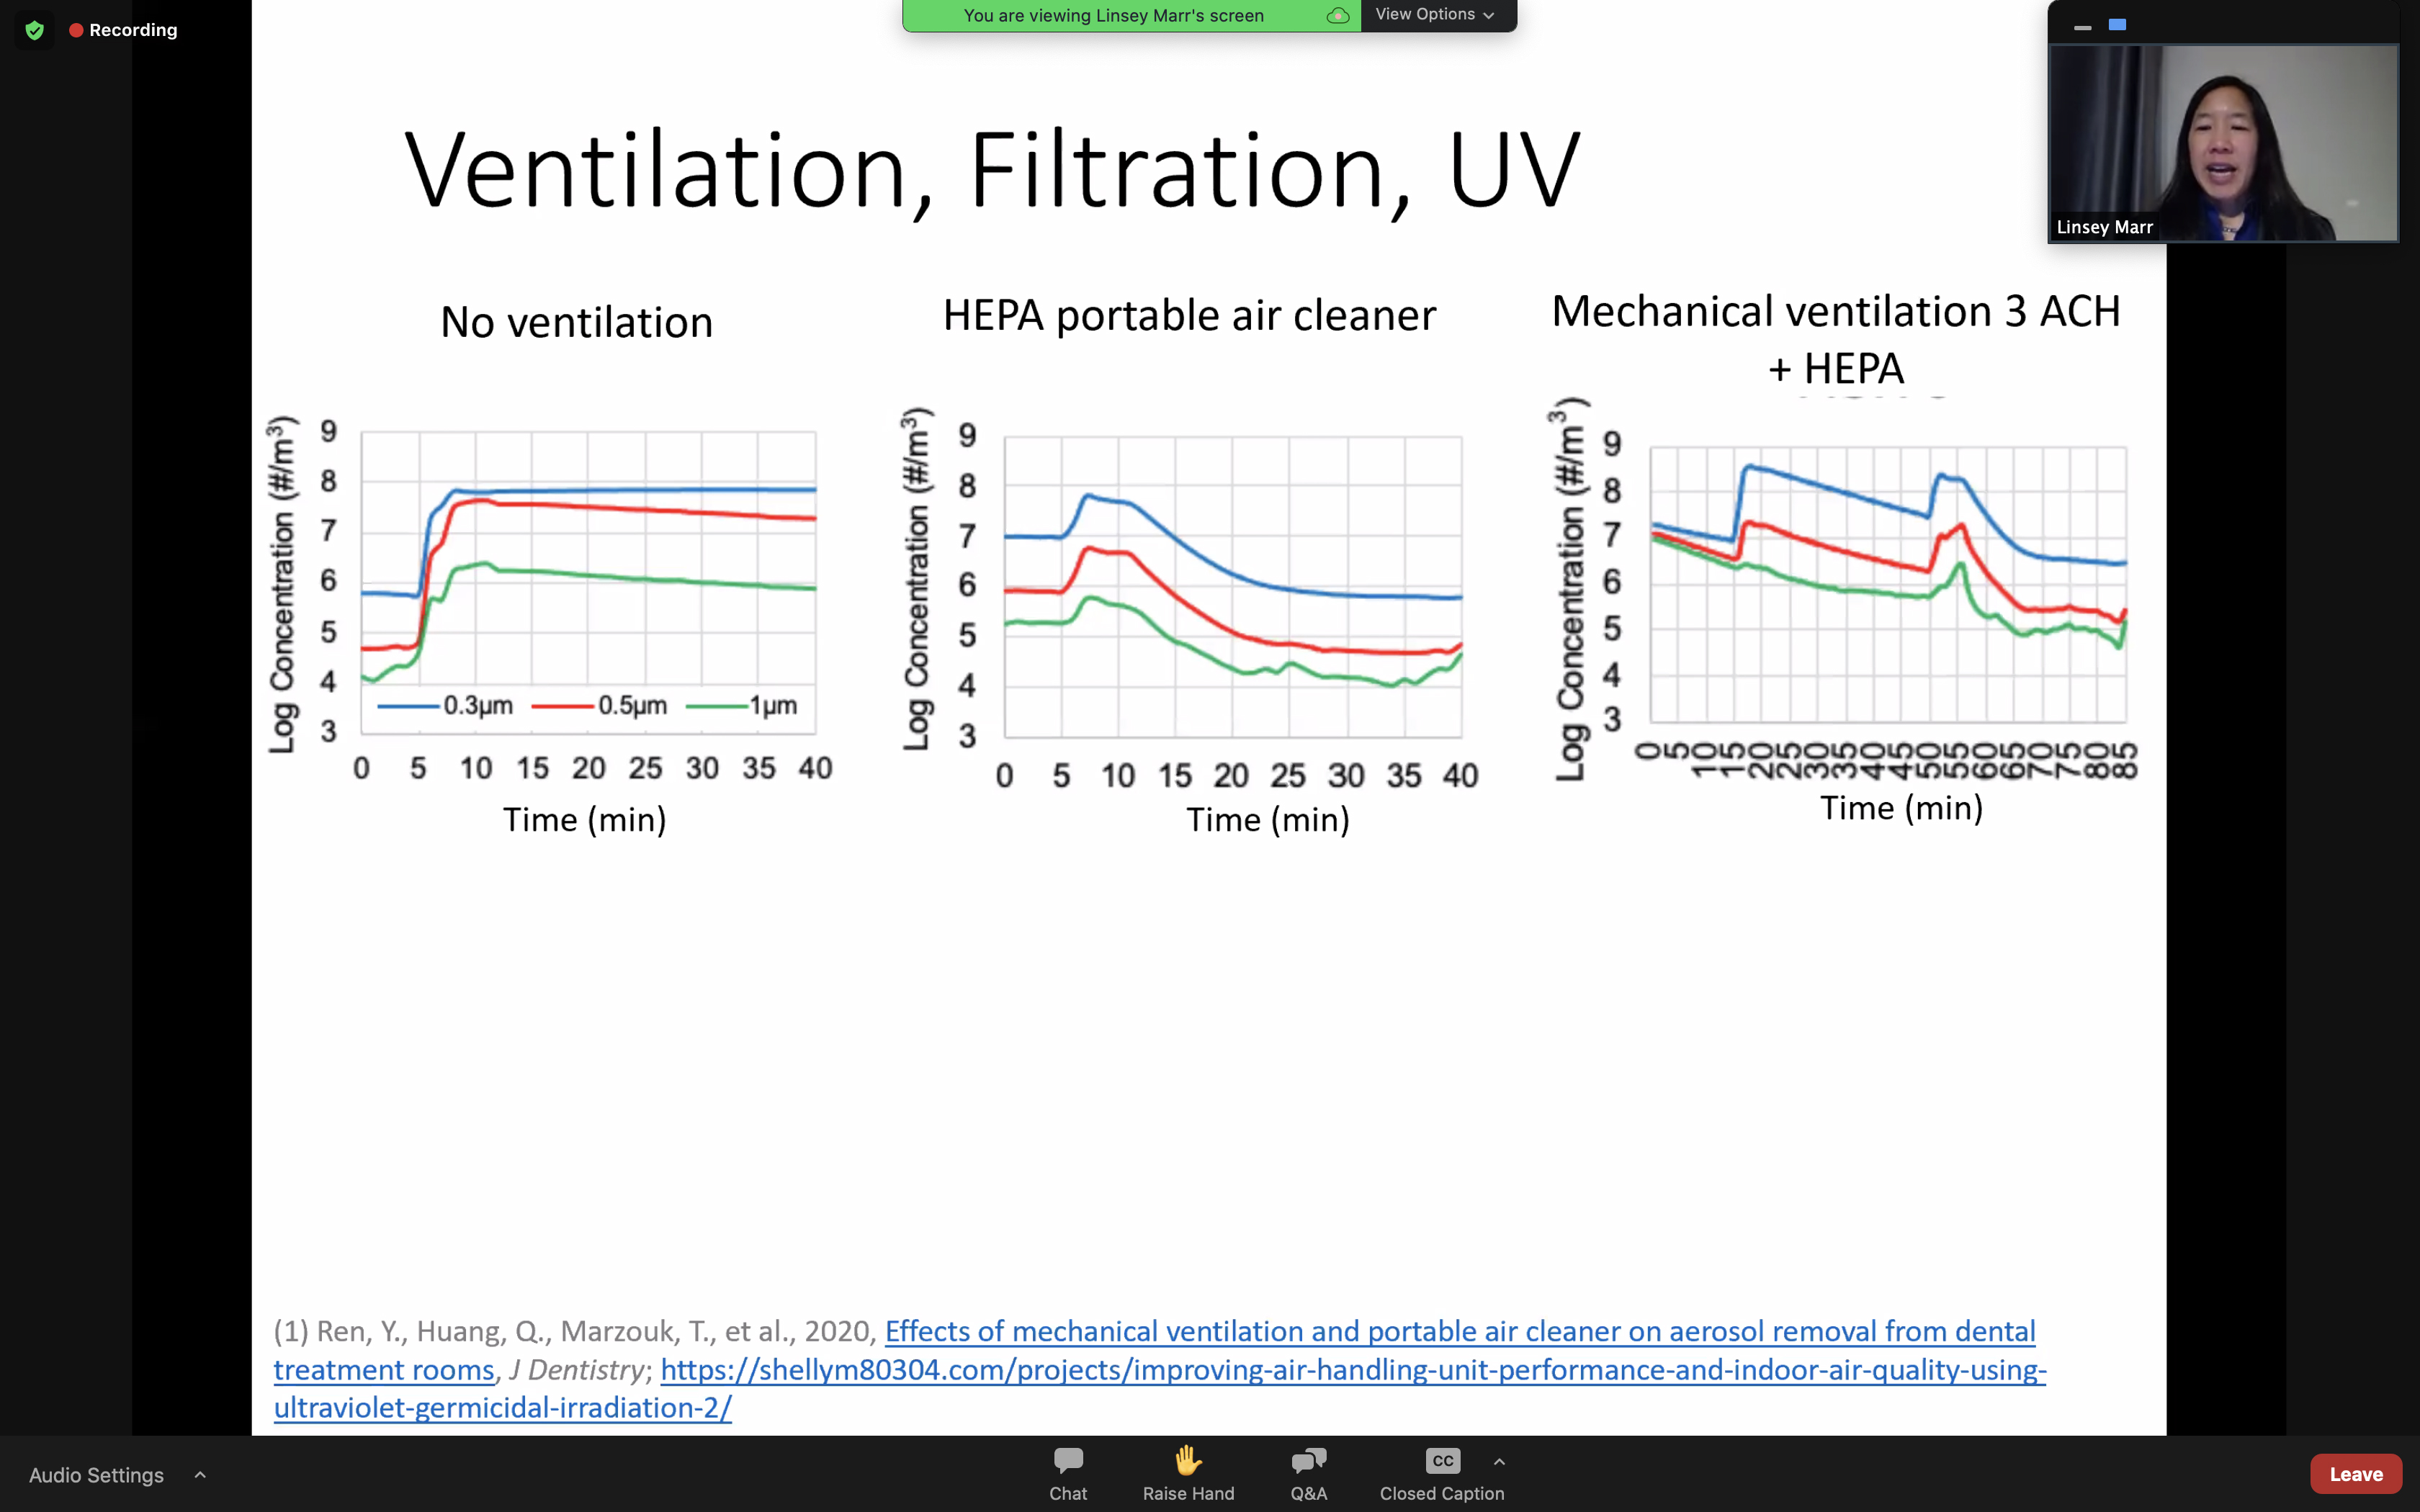Toggle Closed Caption

coord(1442,1474)
